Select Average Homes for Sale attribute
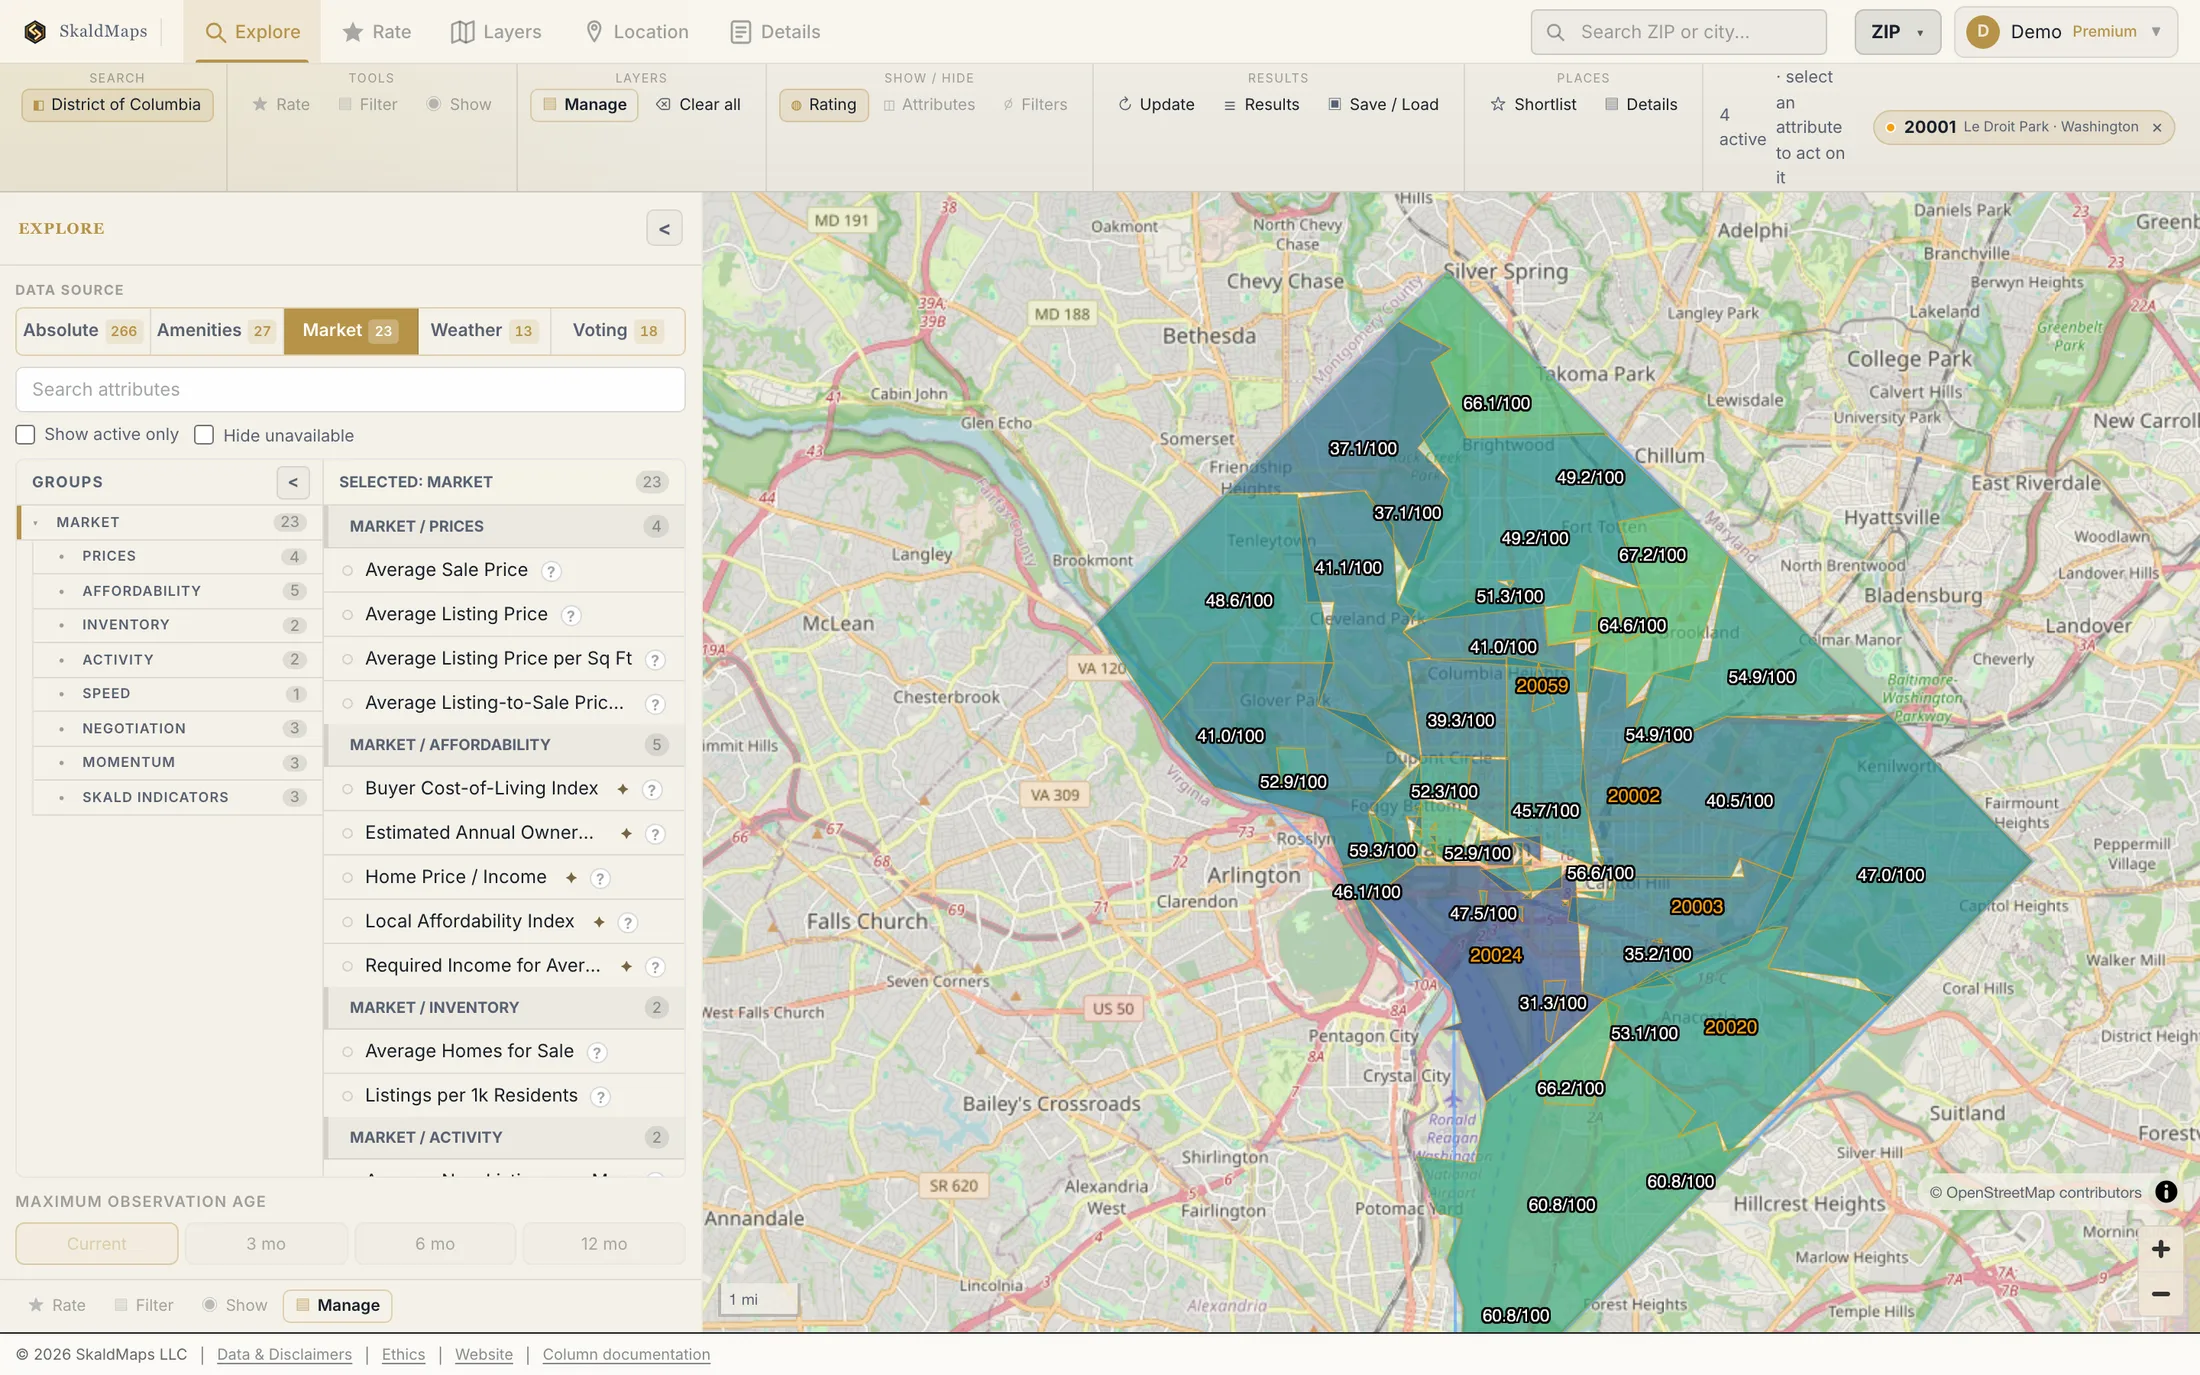 (469, 1051)
